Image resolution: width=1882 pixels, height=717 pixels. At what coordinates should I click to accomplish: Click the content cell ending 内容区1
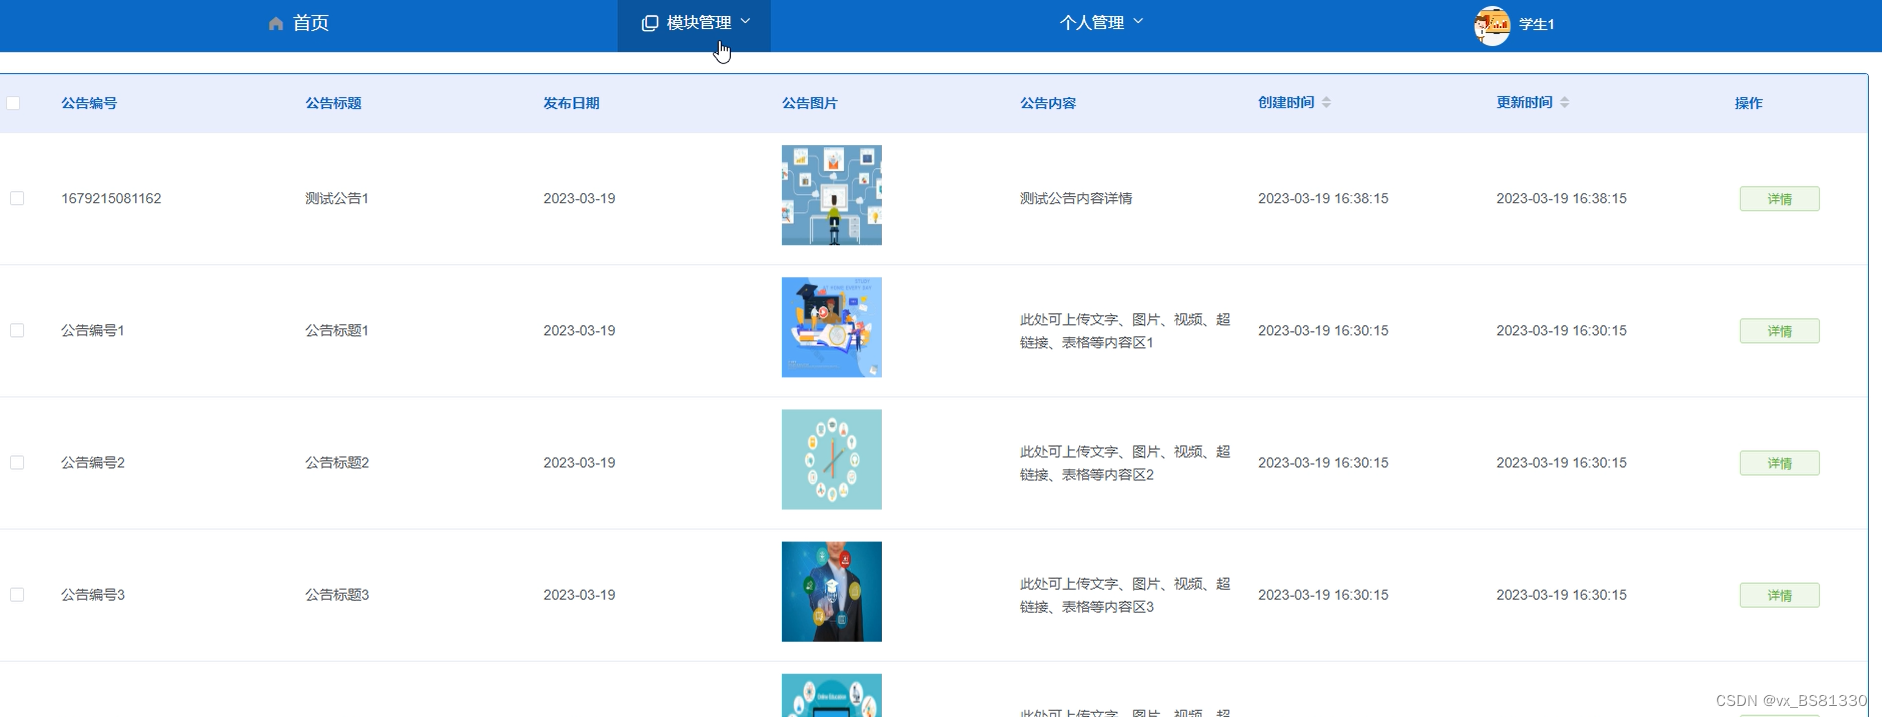point(1125,331)
